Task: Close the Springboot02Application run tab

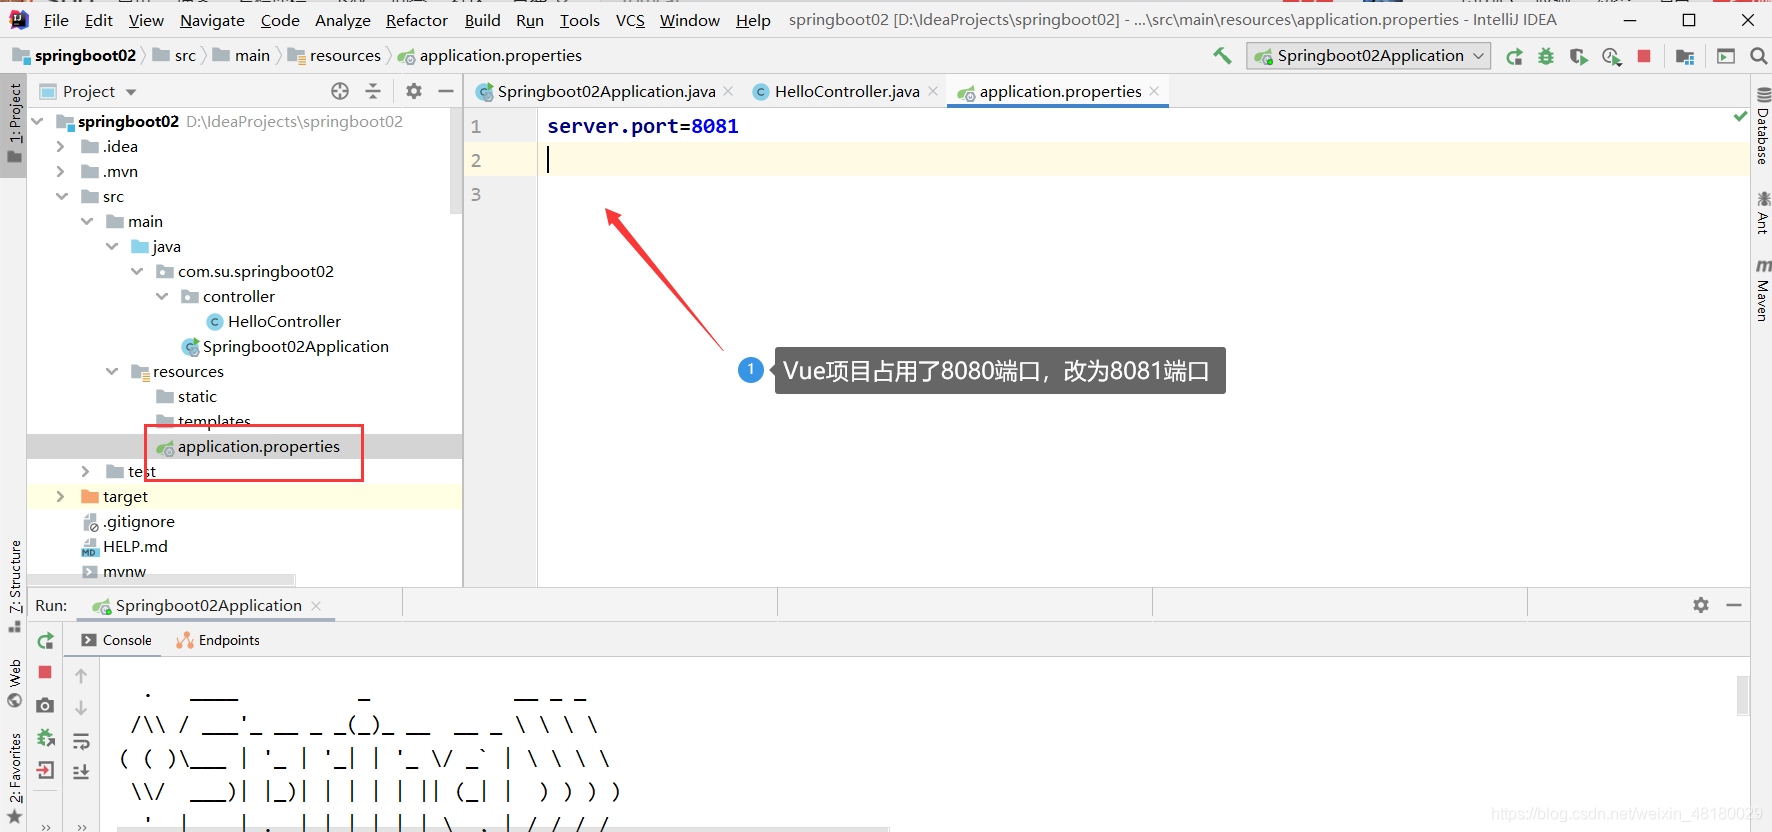Action: (x=316, y=605)
